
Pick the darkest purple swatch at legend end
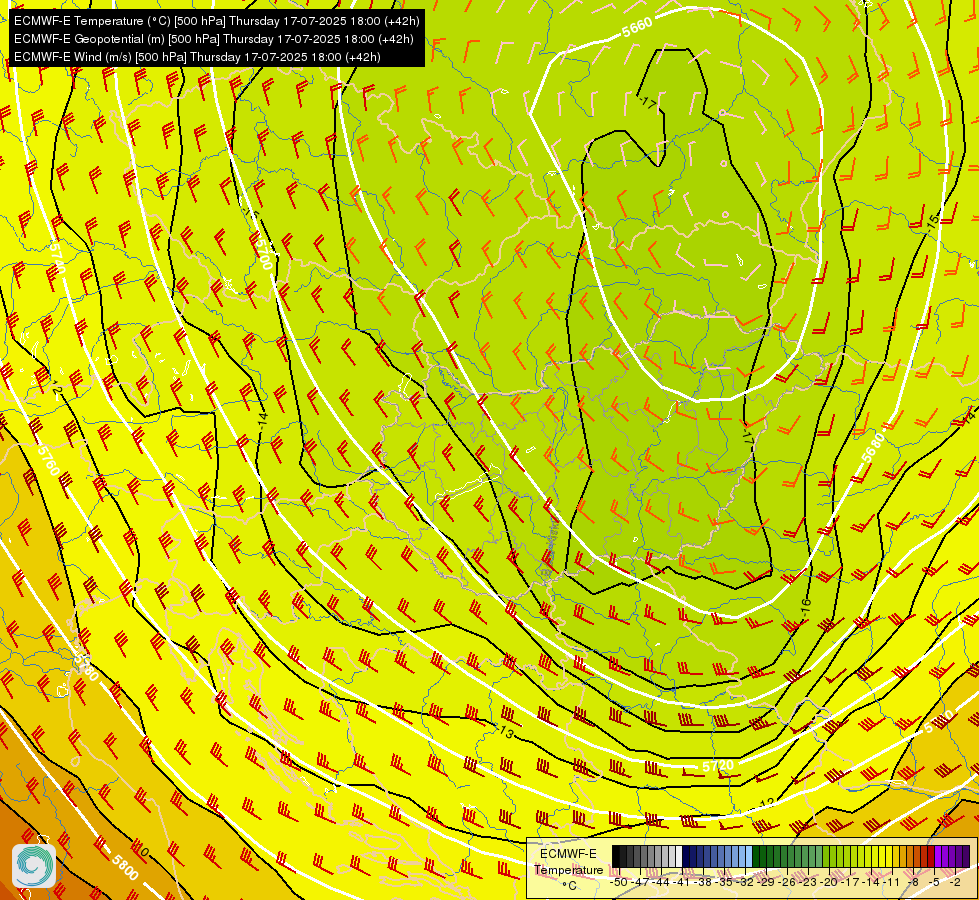click(x=967, y=856)
